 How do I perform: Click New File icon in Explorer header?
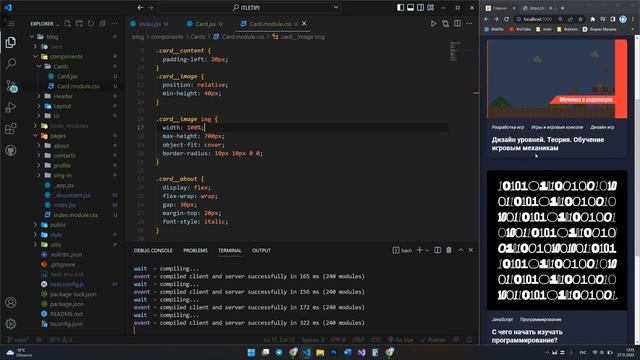(67, 24)
